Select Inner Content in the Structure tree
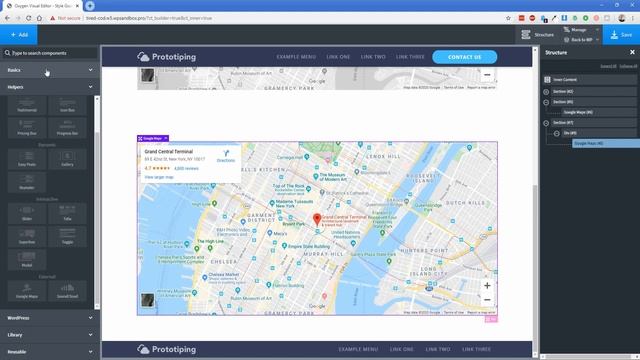 (x=589, y=80)
